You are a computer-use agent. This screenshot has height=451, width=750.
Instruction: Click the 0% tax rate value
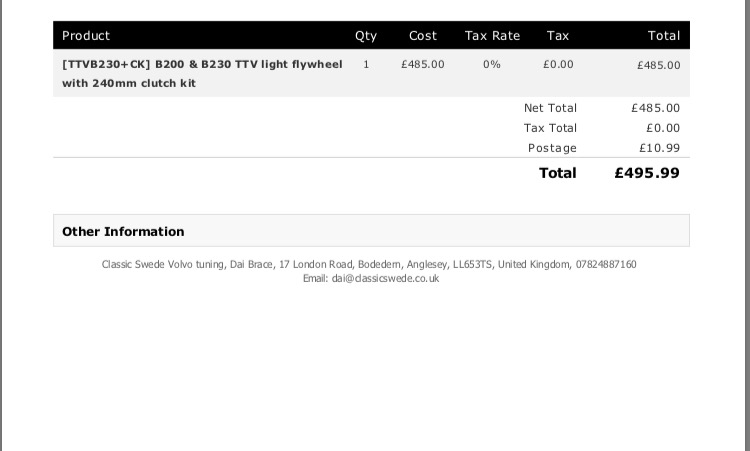(x=492, y=64)
